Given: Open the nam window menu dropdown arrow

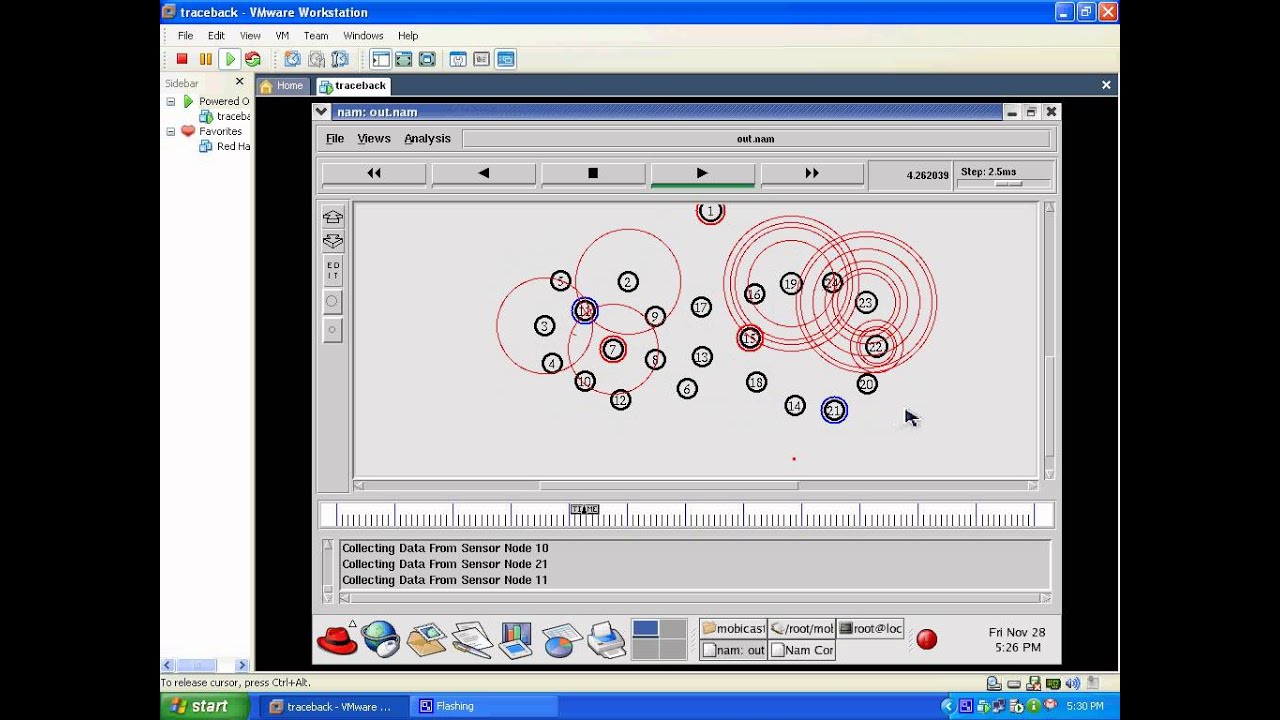Looking at the screenshot, I should (x=321, y=112).
